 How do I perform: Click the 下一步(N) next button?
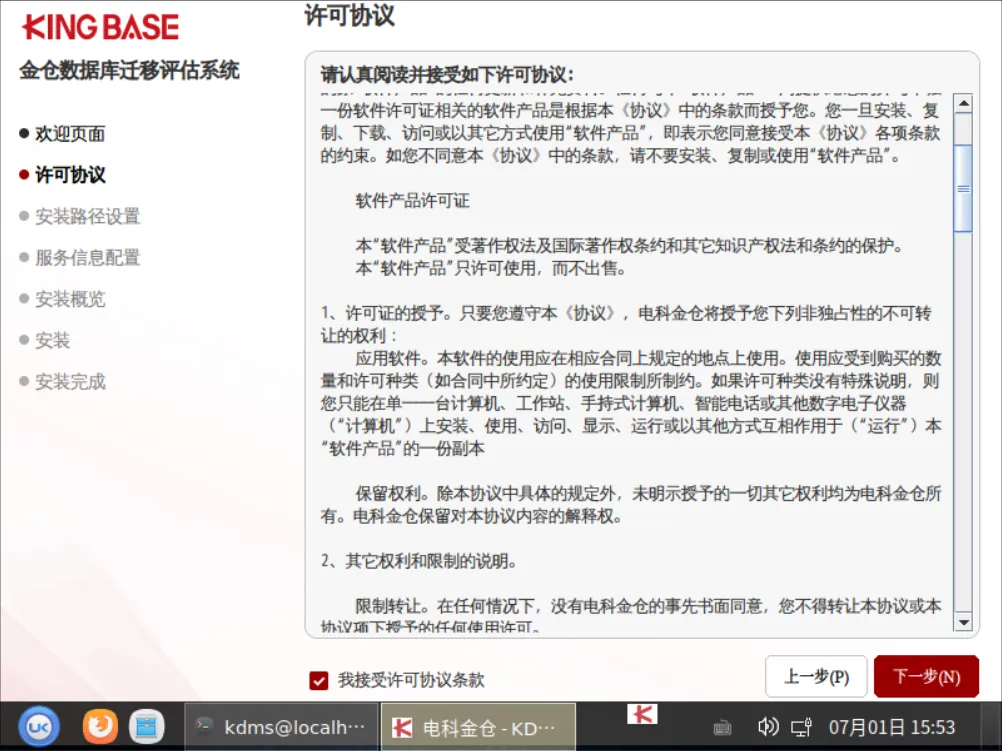[x=926, y=676]
